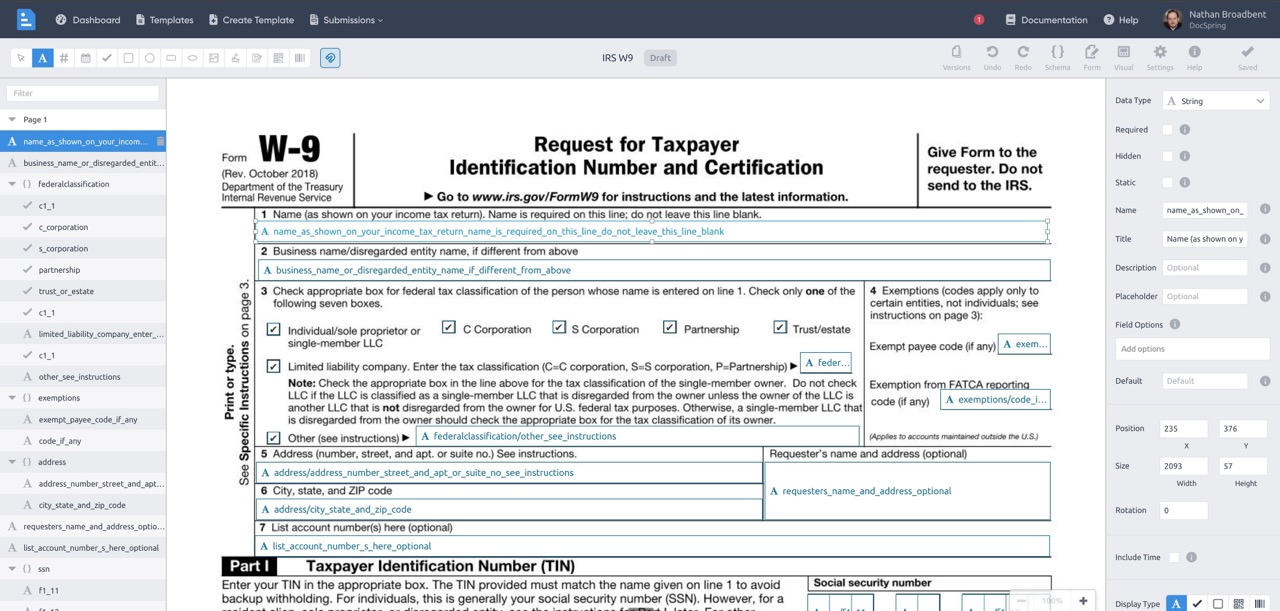
Task: Check the Trust/estate box on form
Action: pyautogui.click(x=780, y=327)
